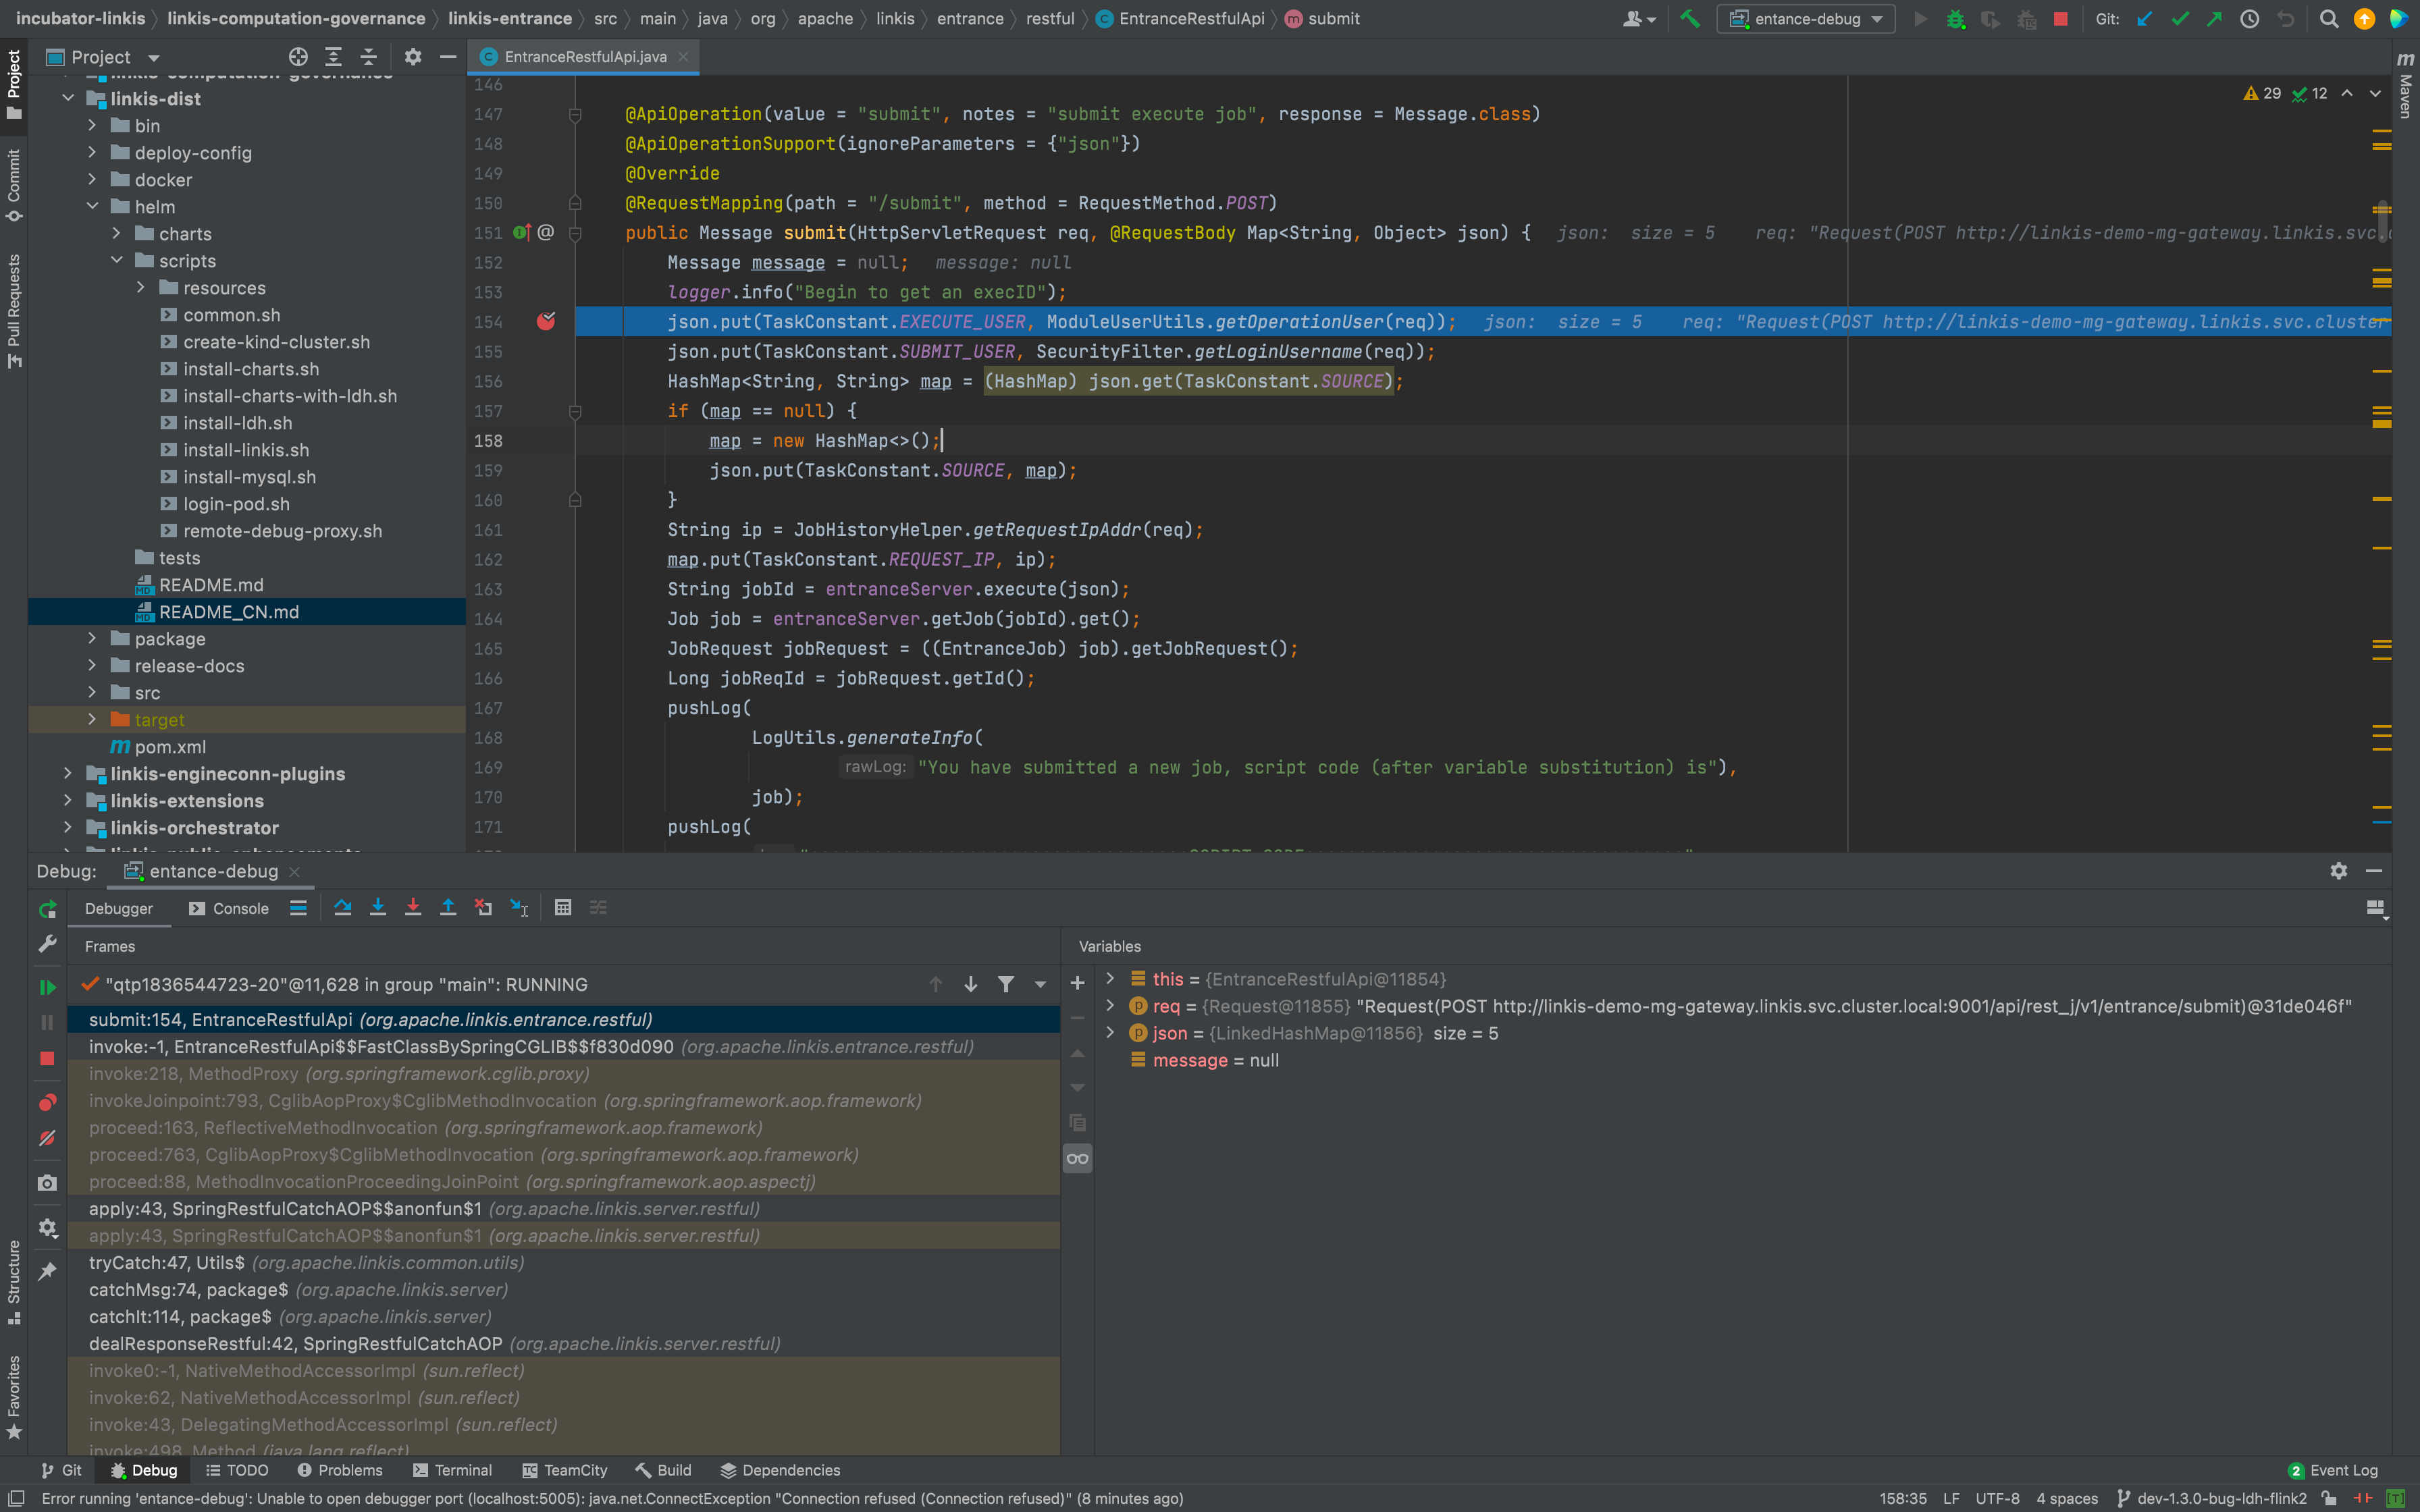
Task: Click the red Force Step Into icon
Action: click(413, 908)
